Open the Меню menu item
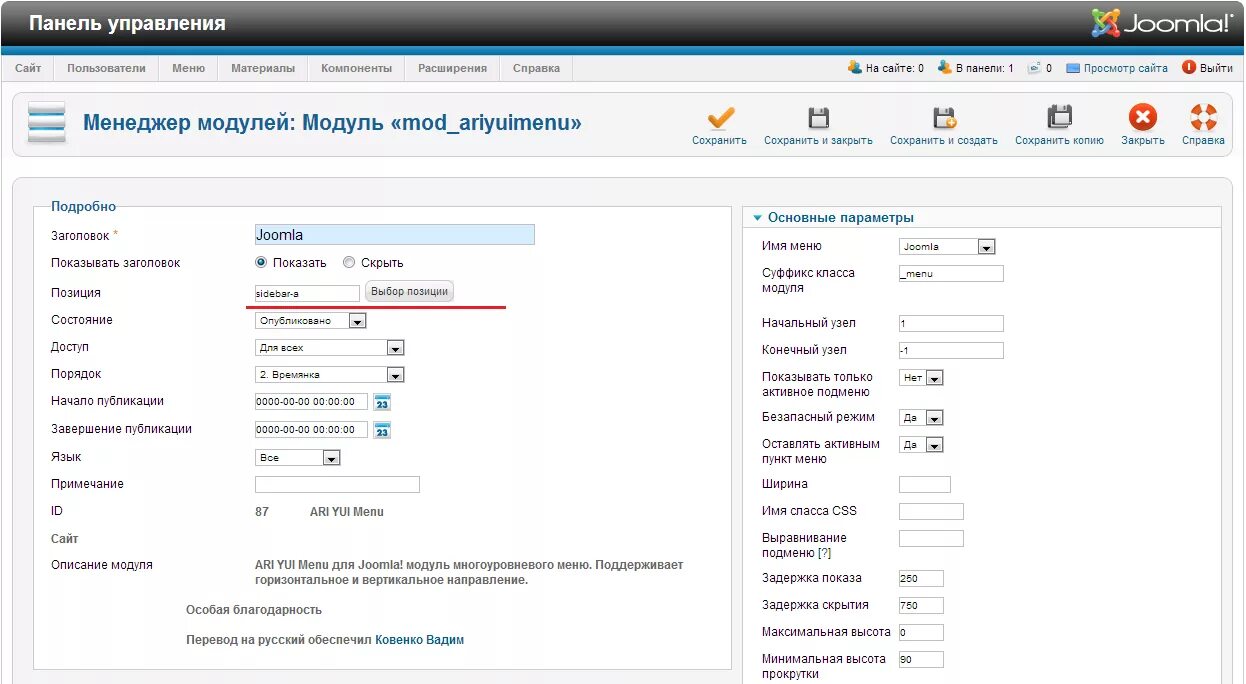The width and height of the screenshot is (1246, 684). (x=188, y=68)
